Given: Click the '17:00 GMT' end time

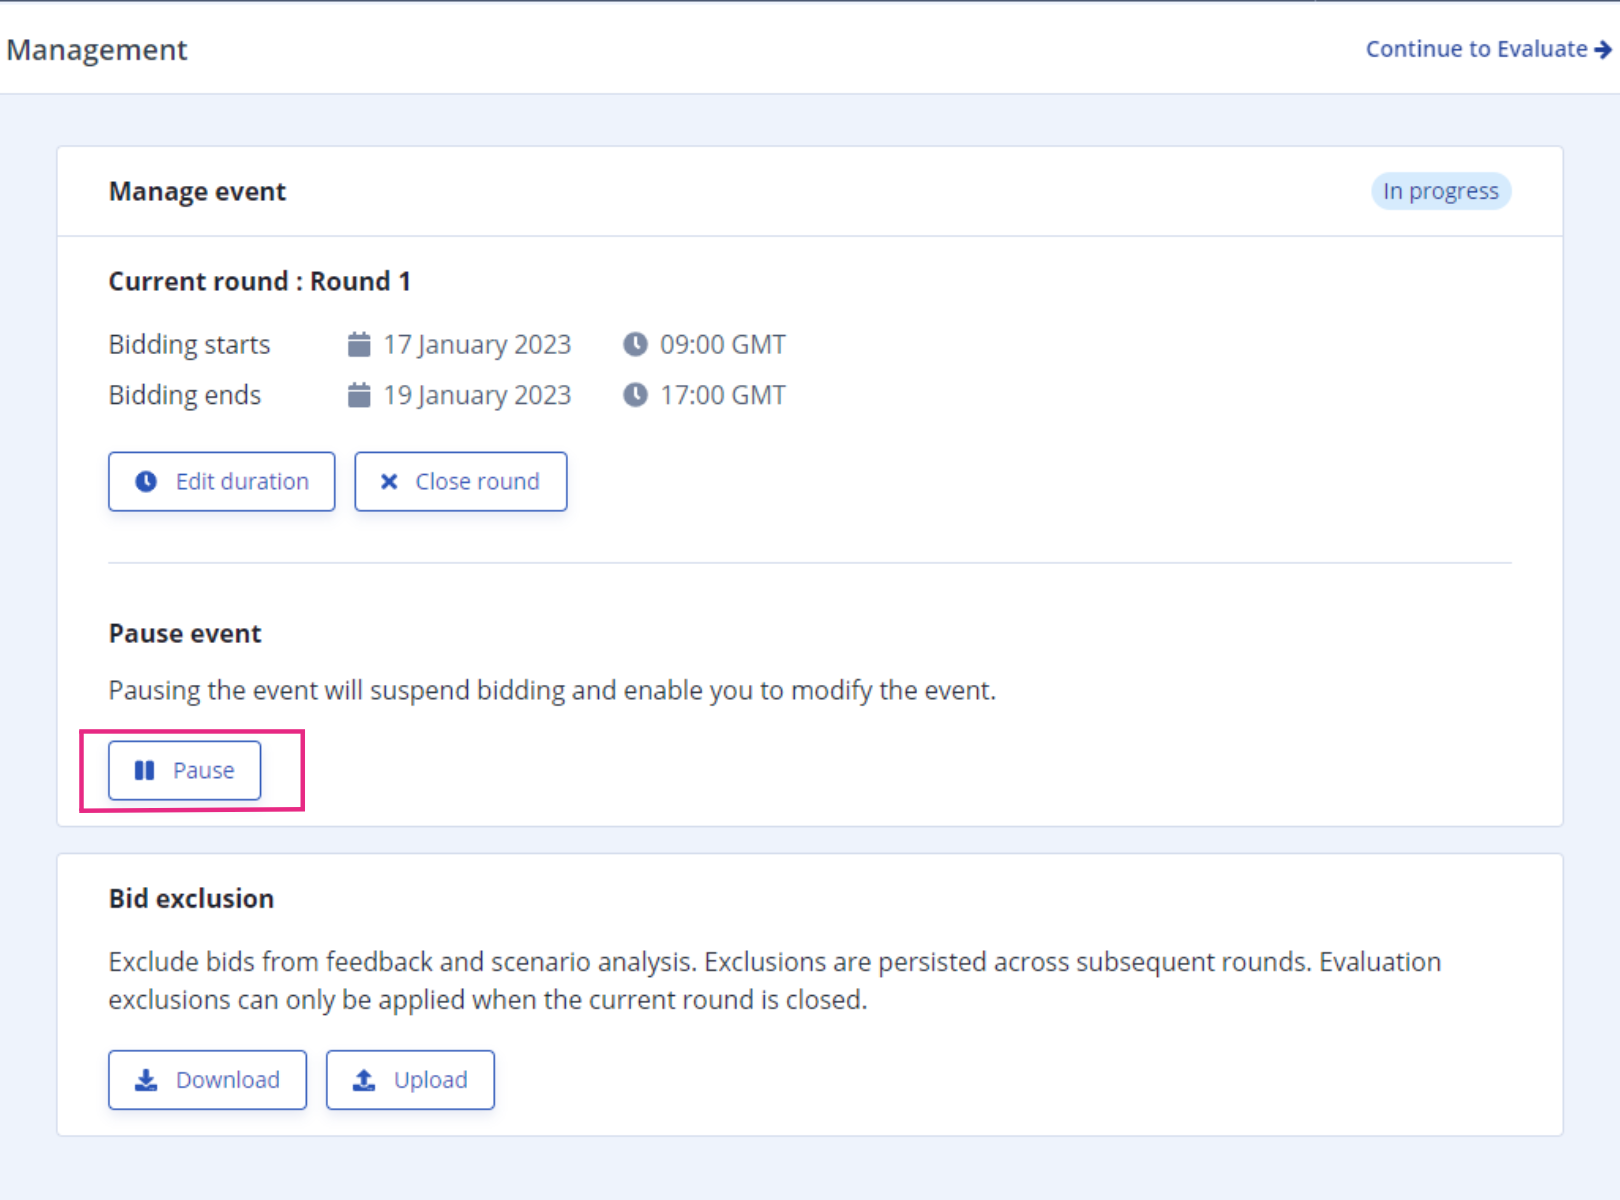Looking at the screenshot, I should [x=723, y=395].
